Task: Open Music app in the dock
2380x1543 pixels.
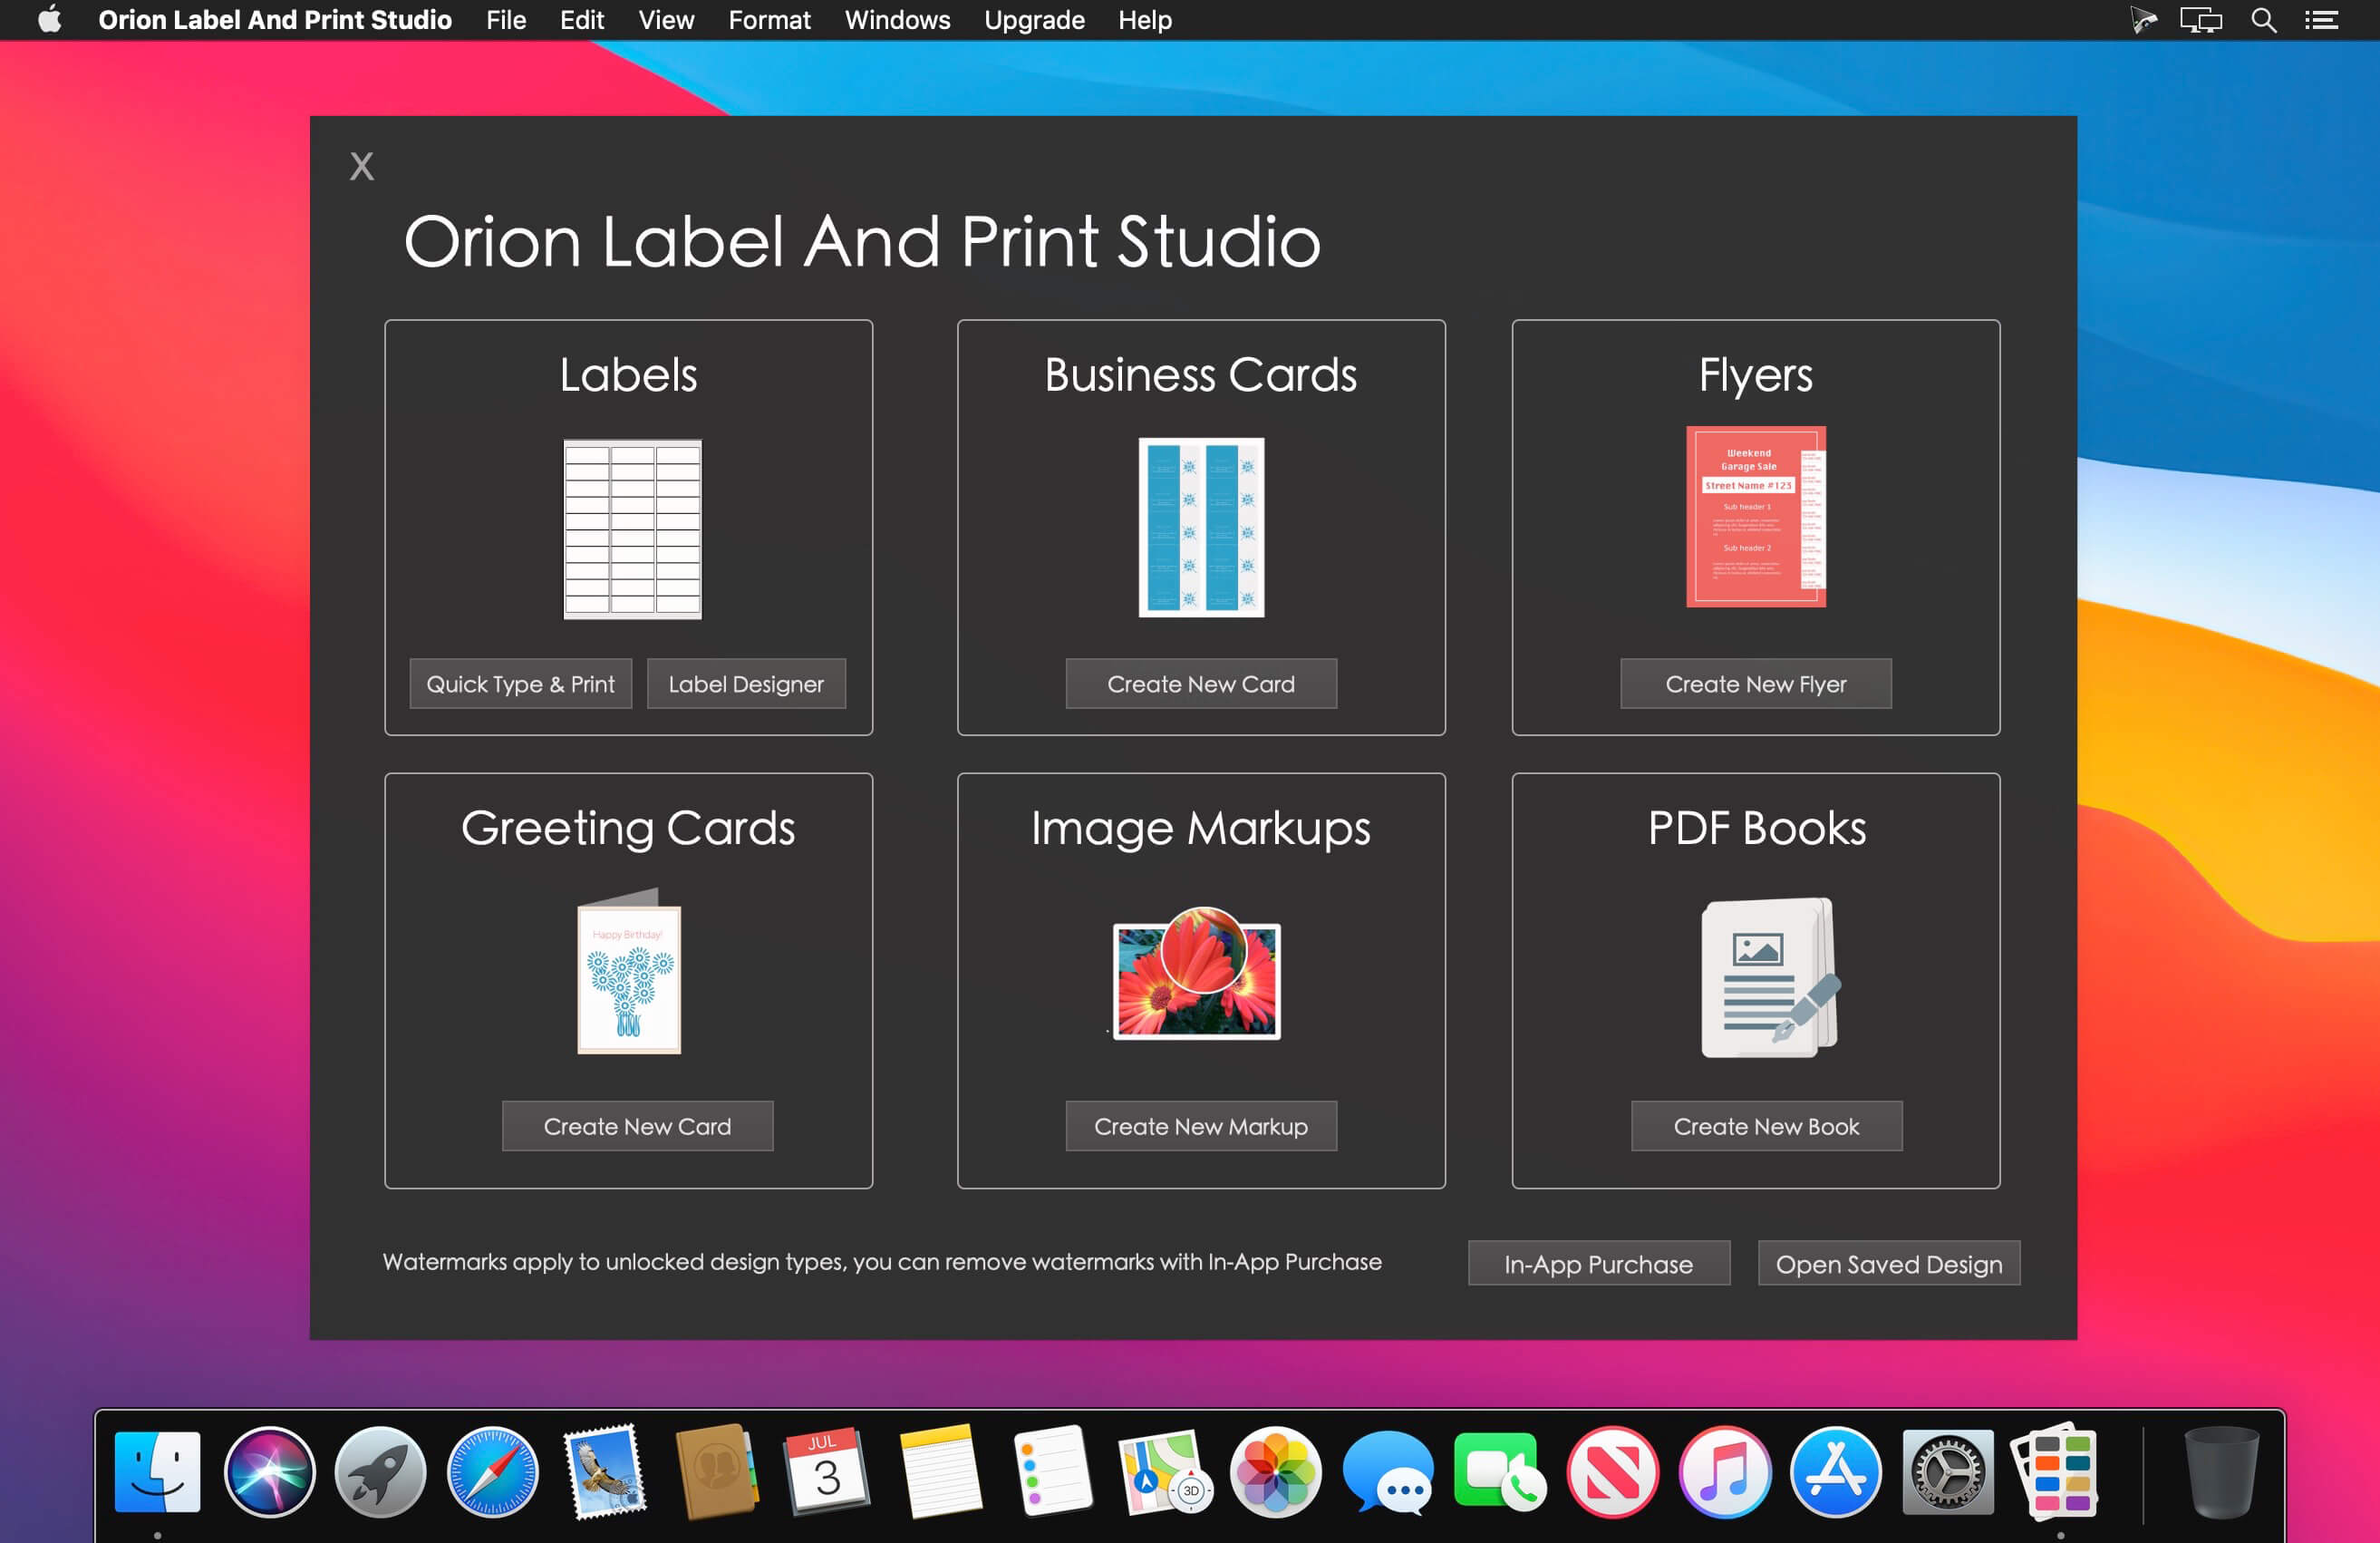Action: click(x=1724, y=1472)
